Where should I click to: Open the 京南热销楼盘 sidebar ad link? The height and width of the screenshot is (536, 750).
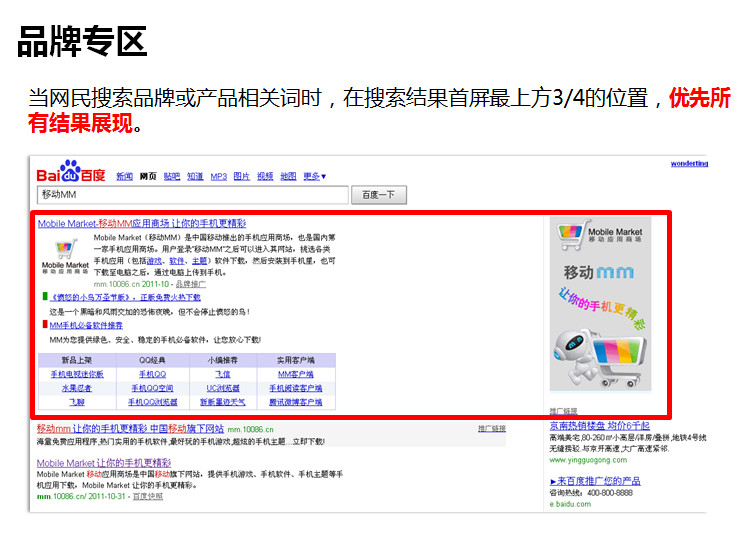coord(600,425)
